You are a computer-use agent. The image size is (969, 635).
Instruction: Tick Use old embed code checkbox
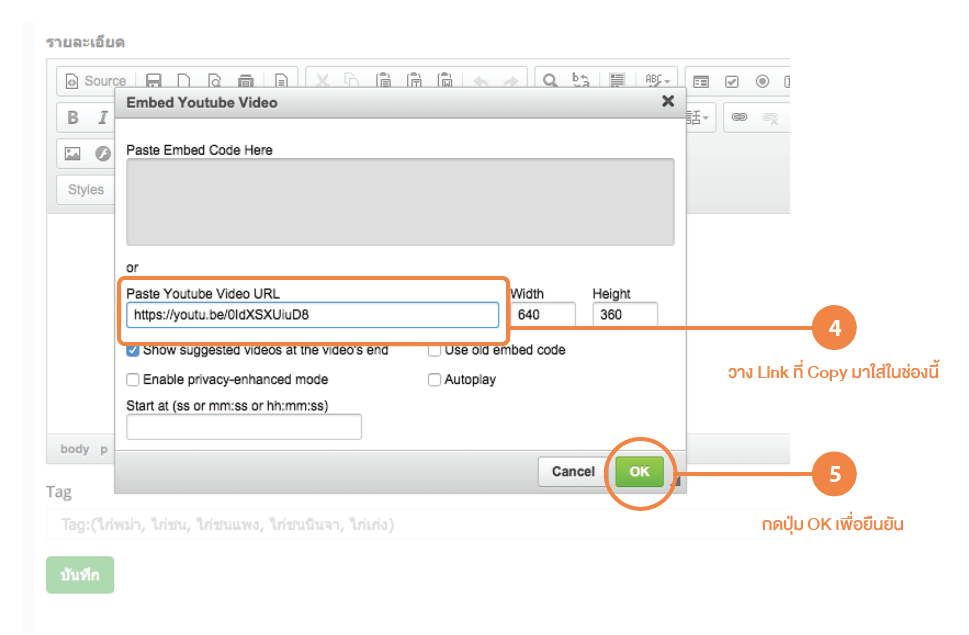[435, 351]
